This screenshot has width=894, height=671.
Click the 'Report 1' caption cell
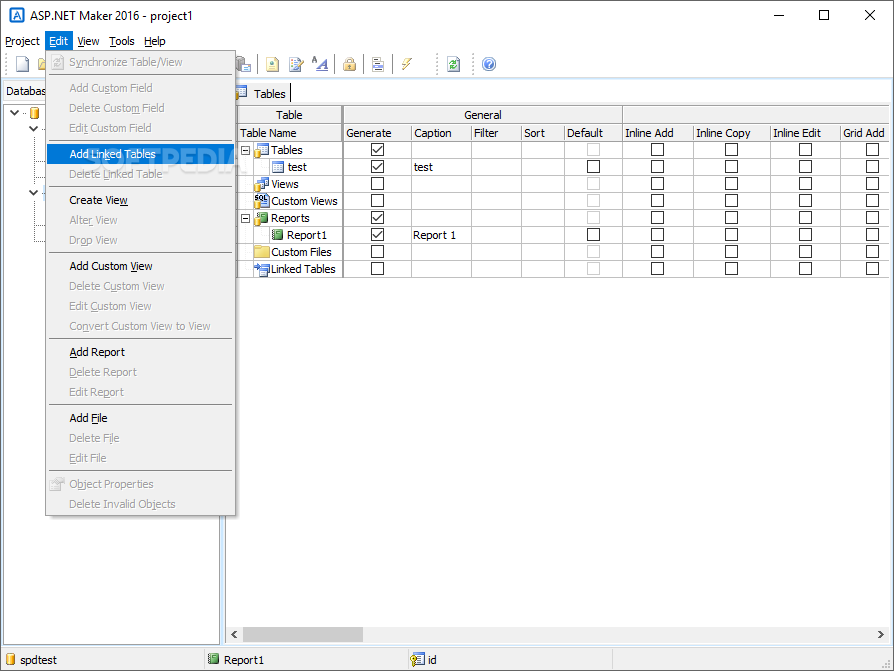point(441,235)
